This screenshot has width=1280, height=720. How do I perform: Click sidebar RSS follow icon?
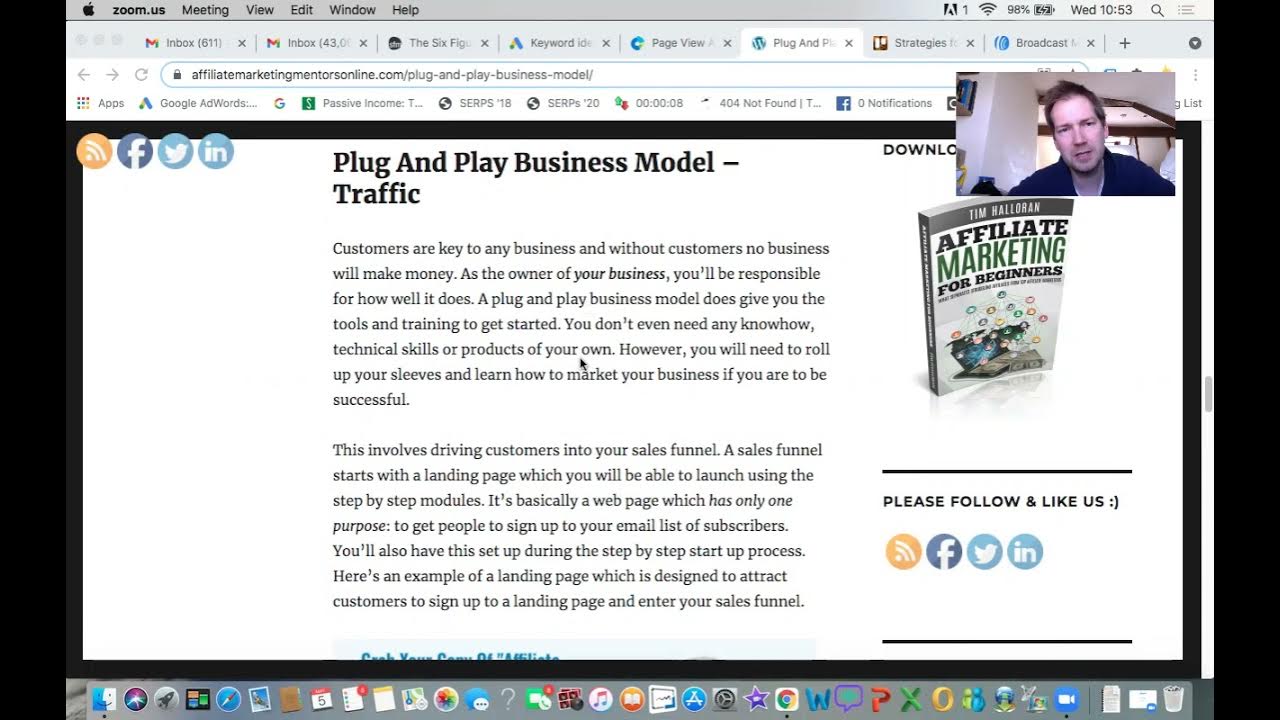click(904, 551)
